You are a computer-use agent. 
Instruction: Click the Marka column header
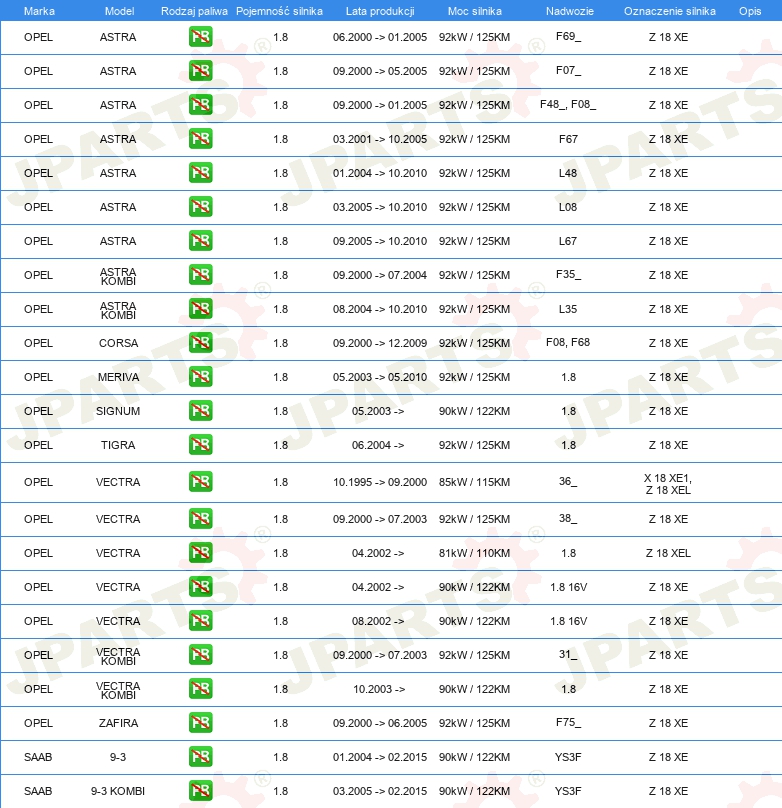click(39, 11)
